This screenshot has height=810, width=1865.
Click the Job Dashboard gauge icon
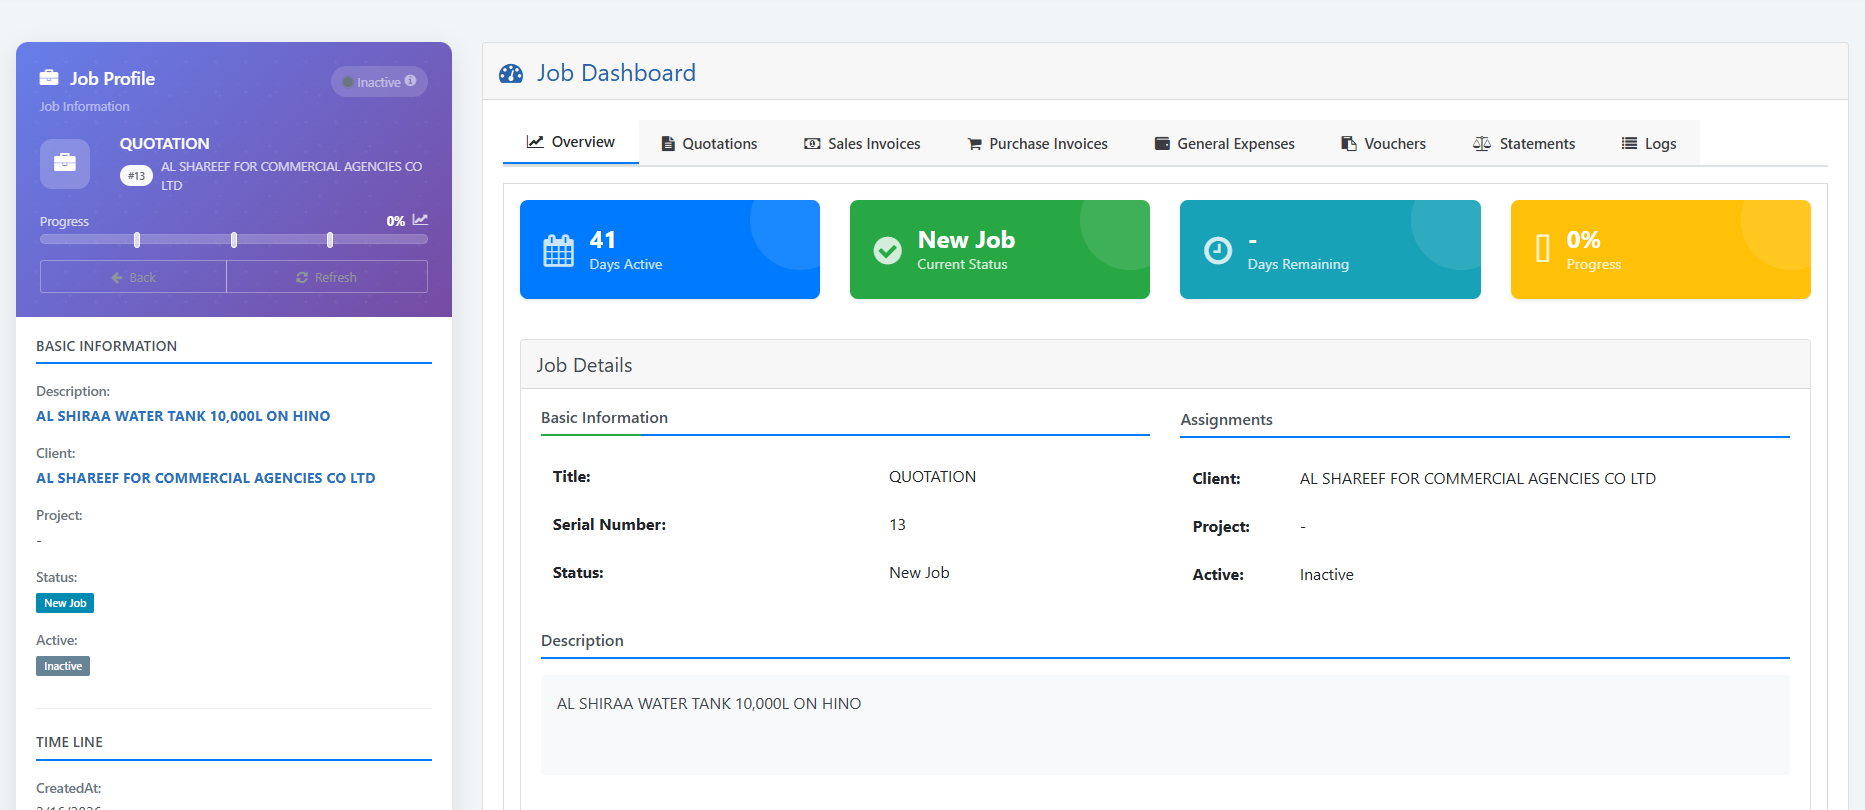tap(511, 74)
